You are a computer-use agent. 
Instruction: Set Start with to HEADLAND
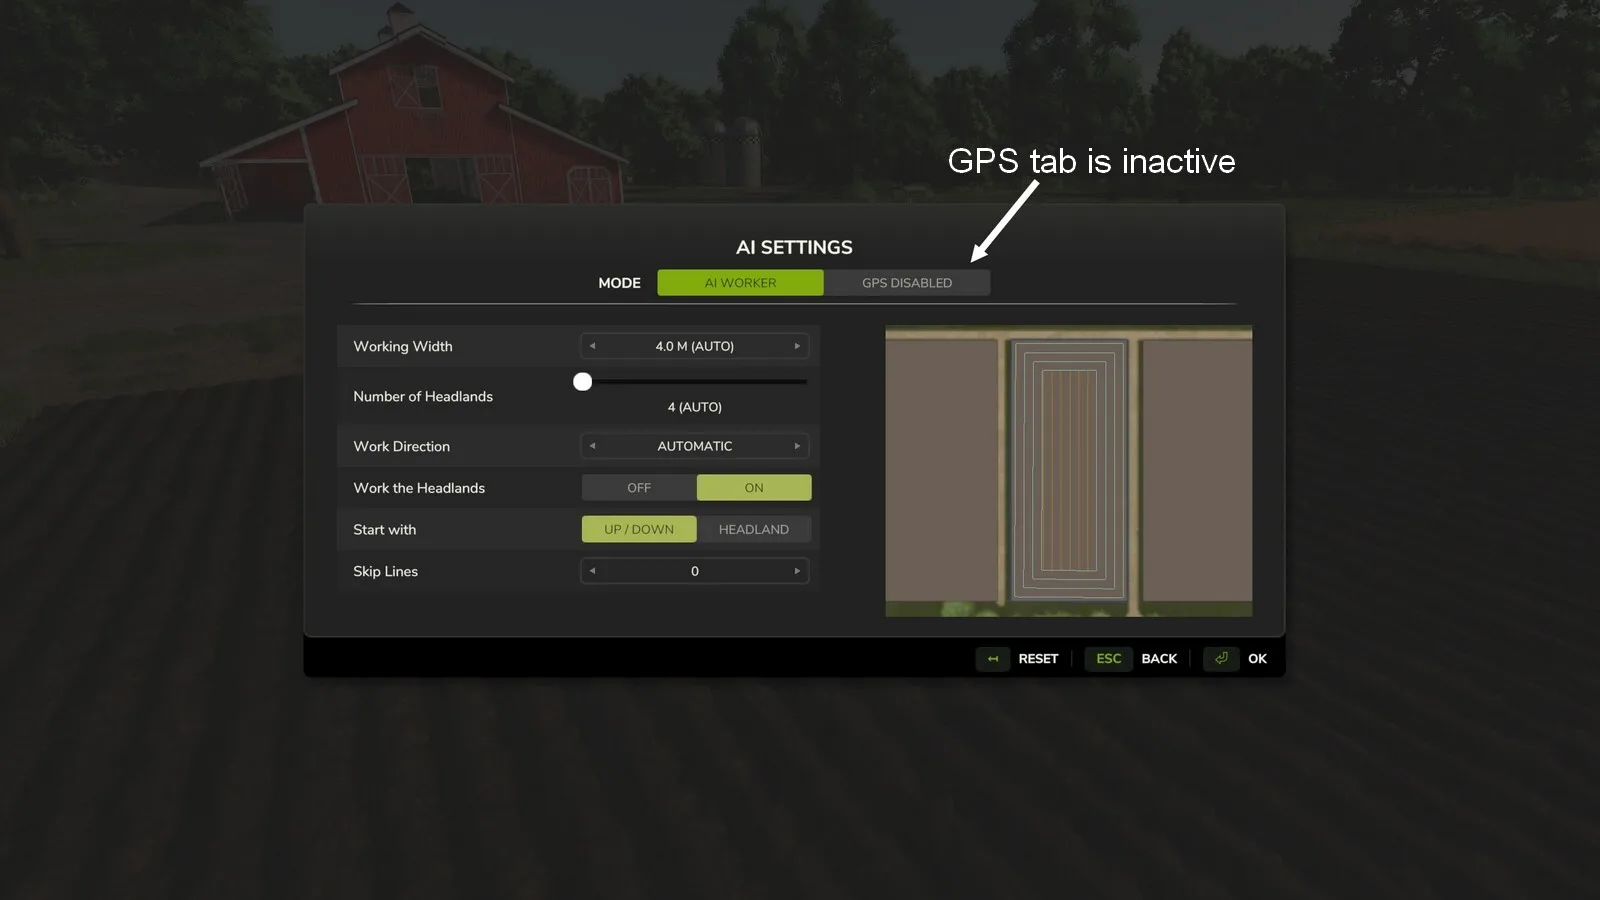click(x=754, y=529)
